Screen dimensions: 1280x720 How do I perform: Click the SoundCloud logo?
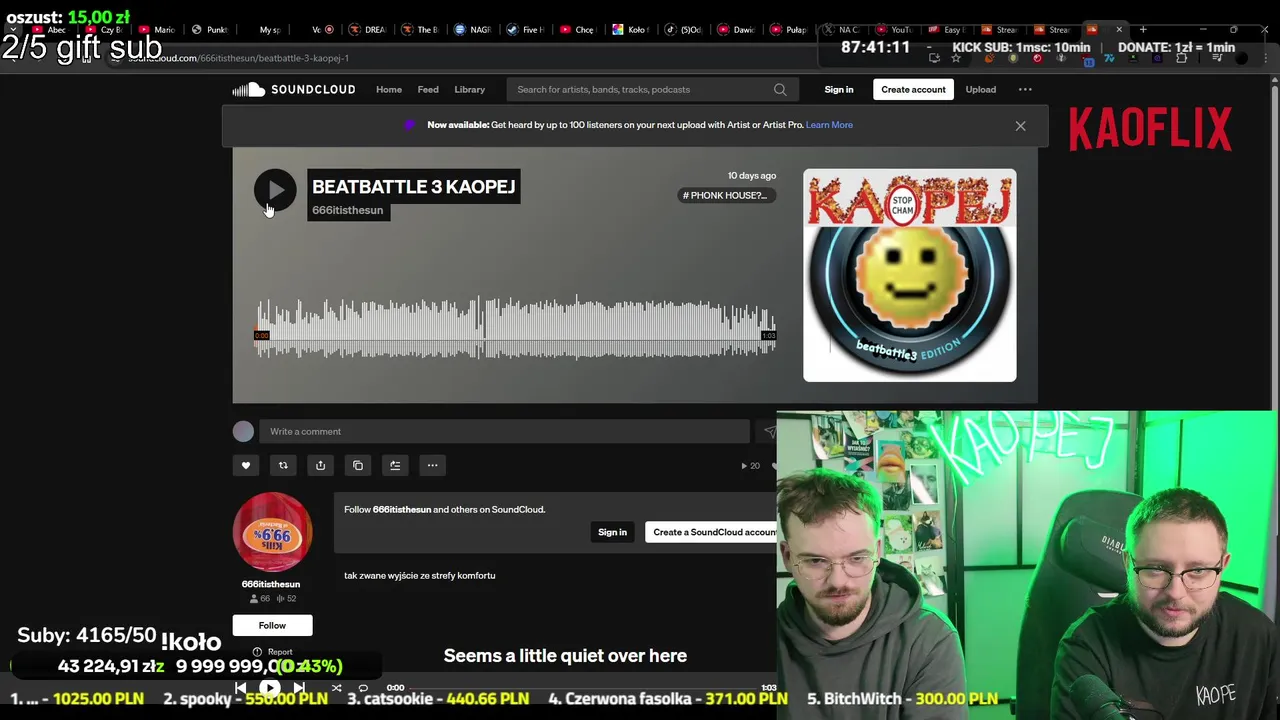[294, 89]
